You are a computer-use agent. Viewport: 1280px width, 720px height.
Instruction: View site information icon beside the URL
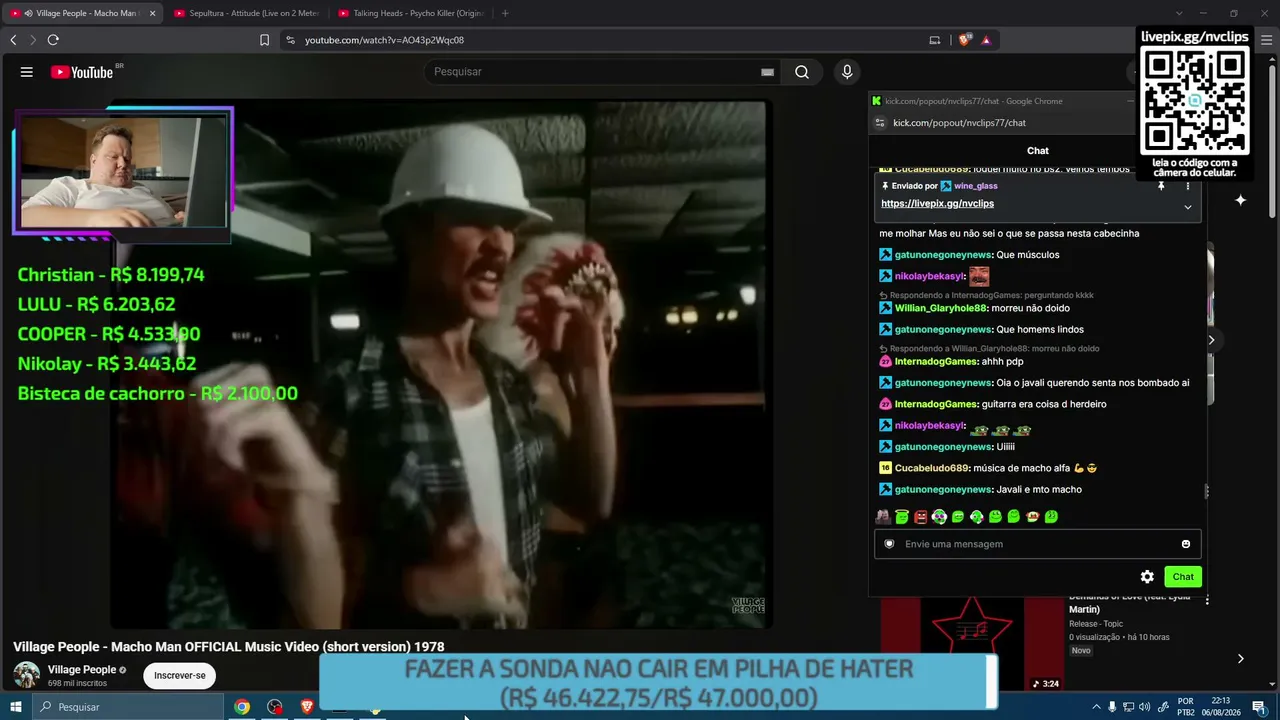(x=290, y=40)
